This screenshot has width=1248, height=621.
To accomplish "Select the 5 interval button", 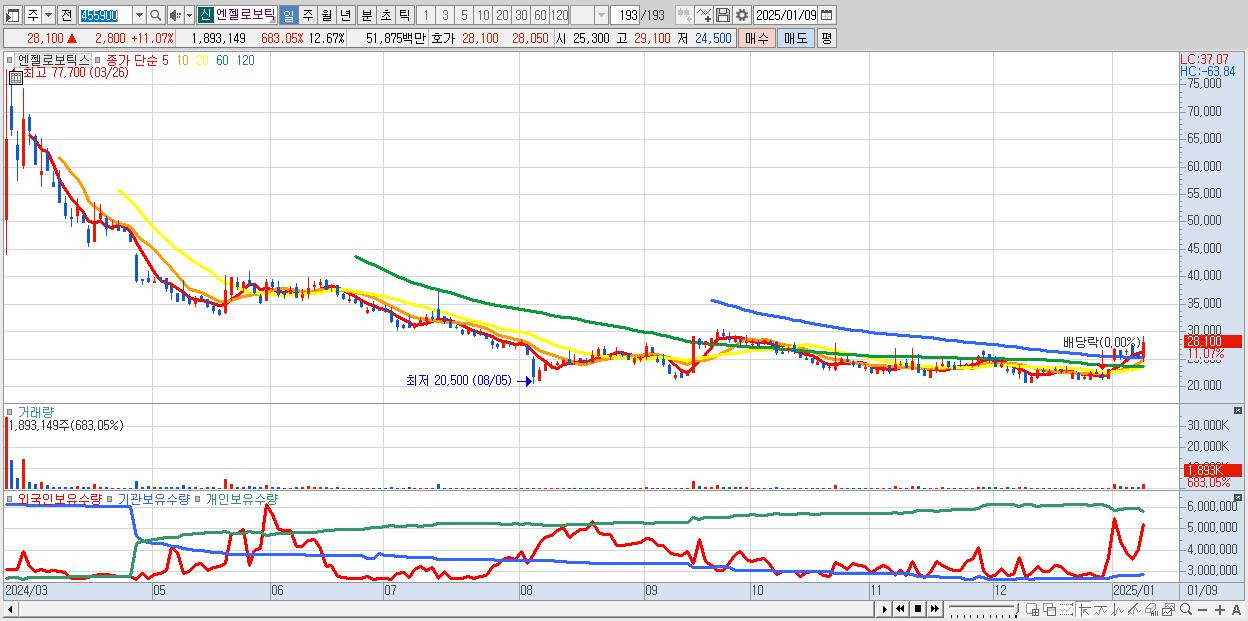I will pyautogui.click(x=463, y=15).
